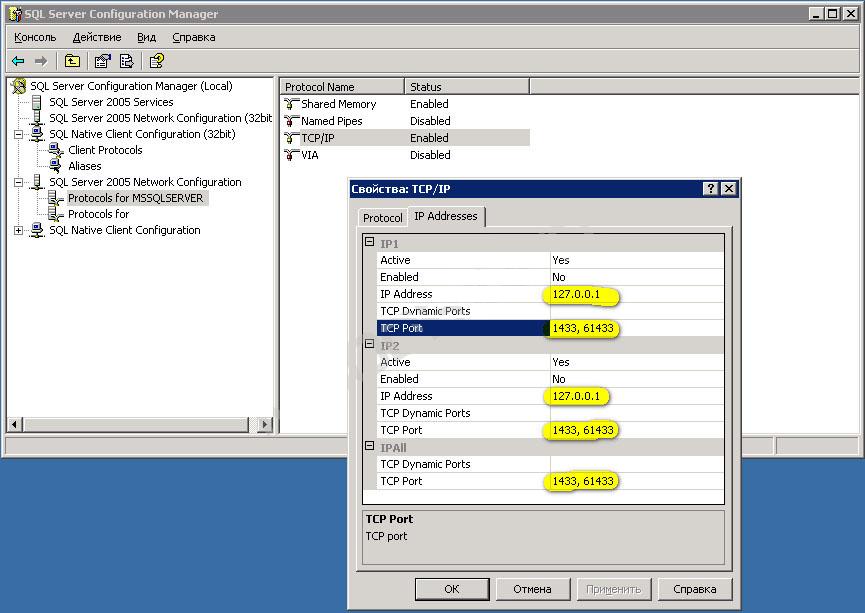Open Properties from the toolbar icon
865x613 pixels.
click(102, 61)
